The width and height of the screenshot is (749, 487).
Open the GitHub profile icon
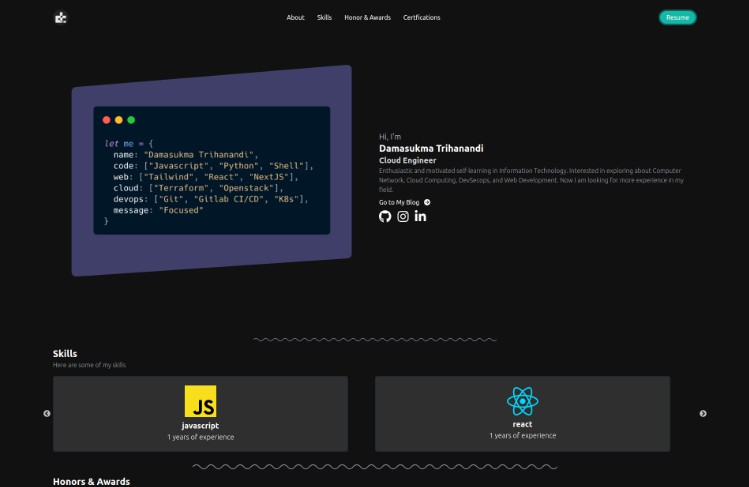(x=385, y=216)
